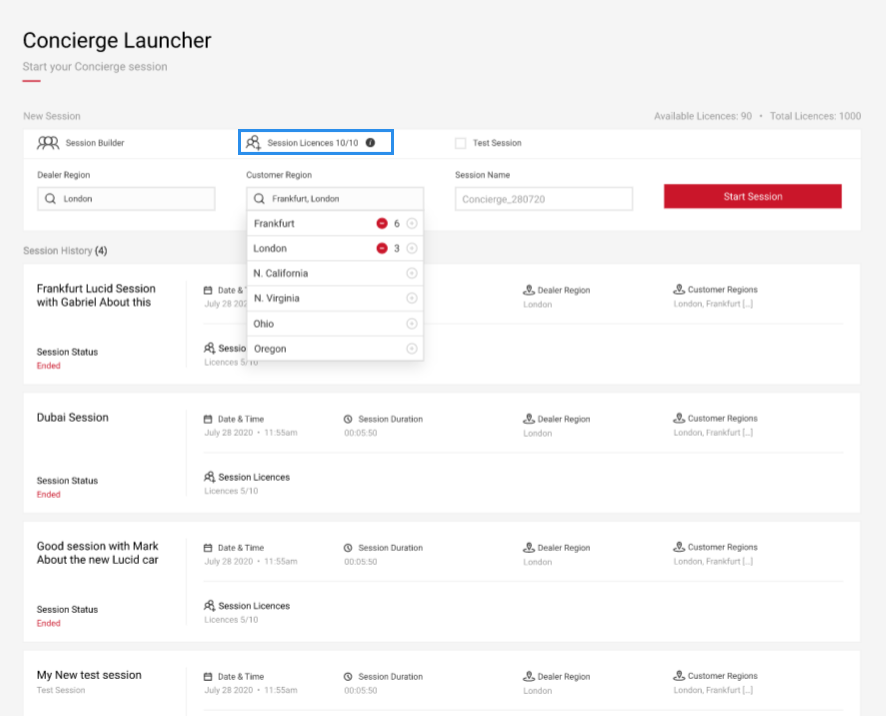This screenshot has width=886, height=716.
Task: Add Ohio region with plus icon
Action: pyautogui.click(x=412, y=323)
